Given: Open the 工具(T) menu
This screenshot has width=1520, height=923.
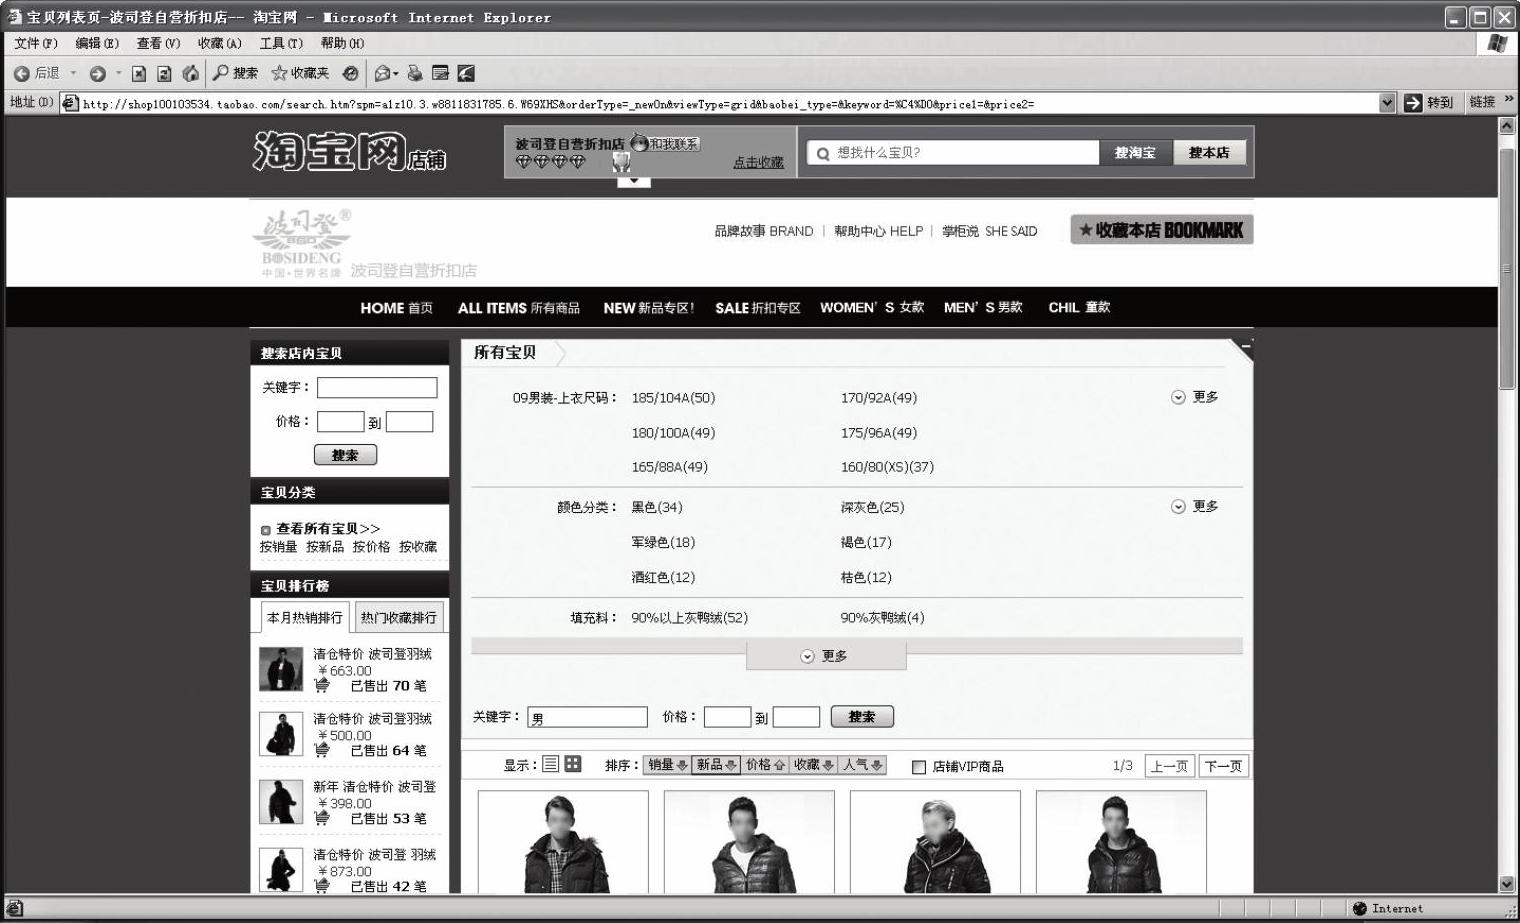Looking at the screenshot, I should [x=281, y=43].
